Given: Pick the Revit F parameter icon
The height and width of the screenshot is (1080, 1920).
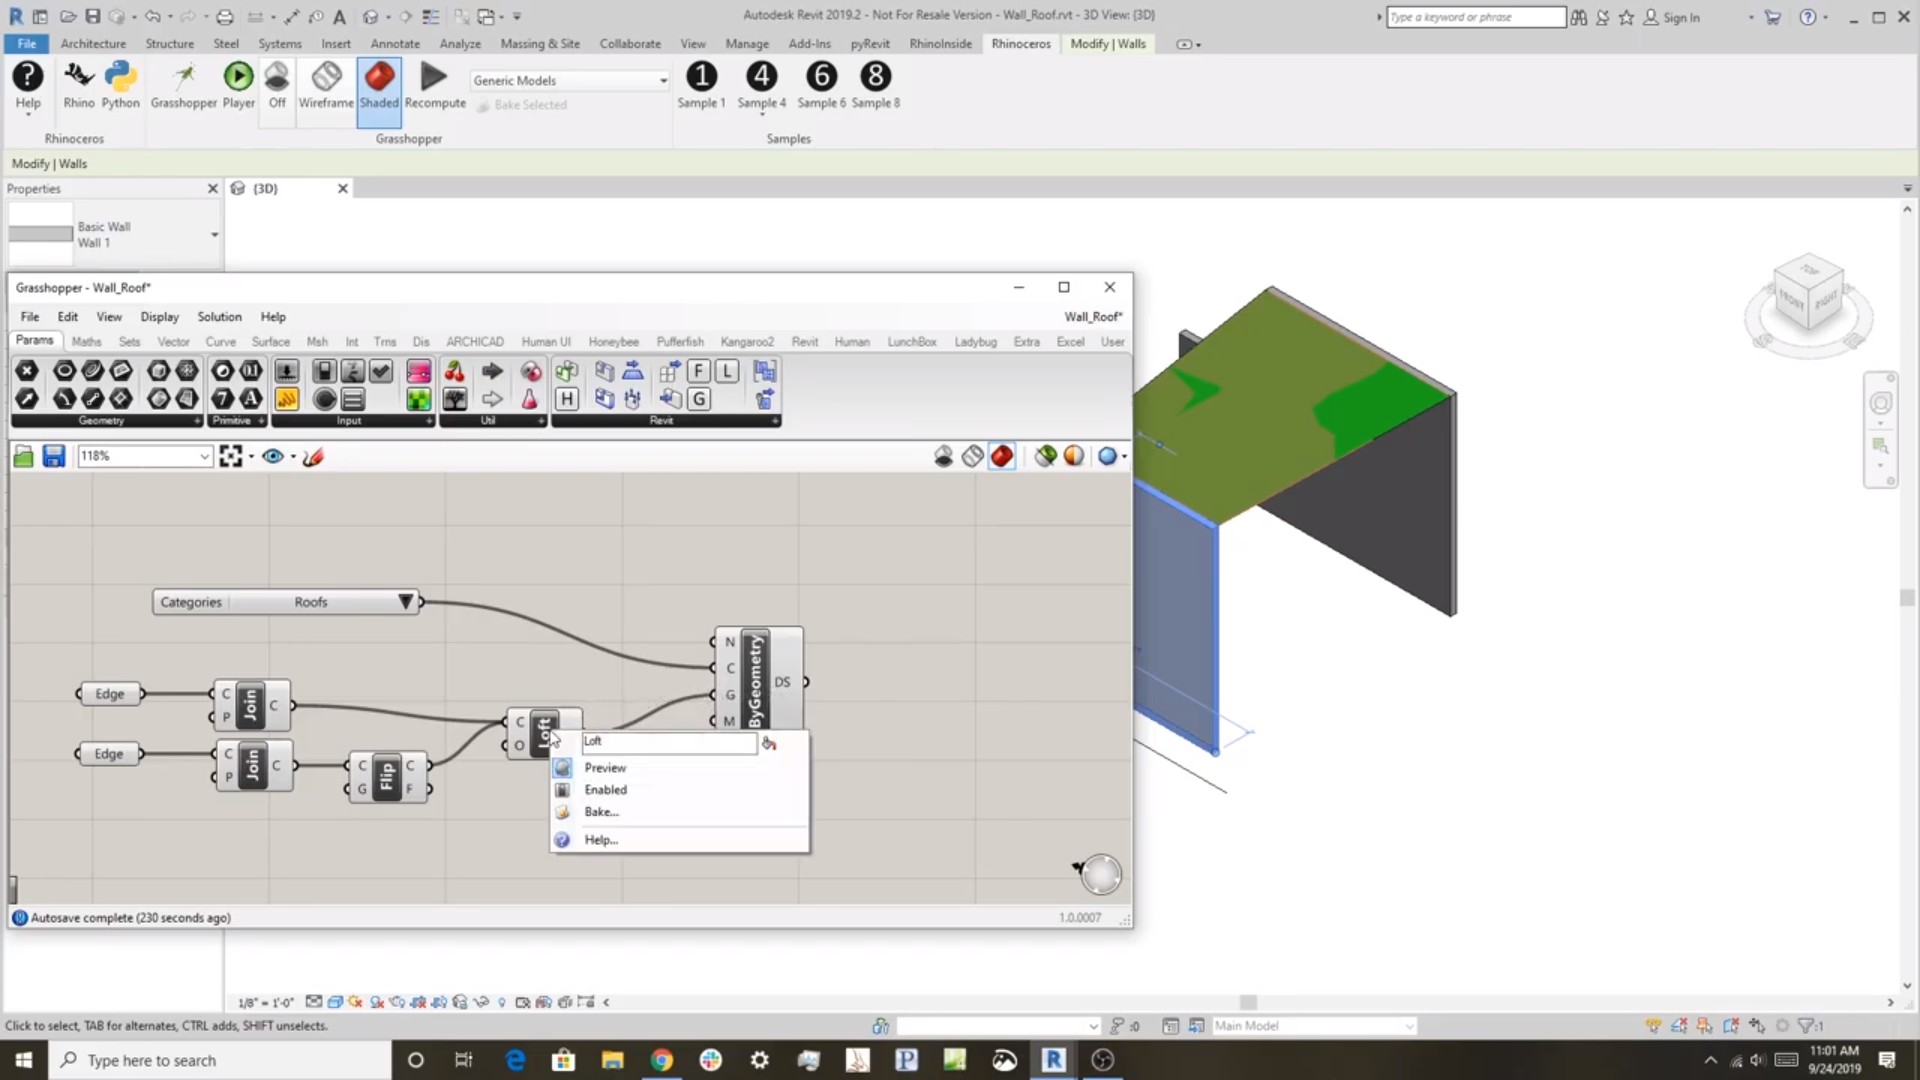Looking at the screenshot, I should [698, 371].
